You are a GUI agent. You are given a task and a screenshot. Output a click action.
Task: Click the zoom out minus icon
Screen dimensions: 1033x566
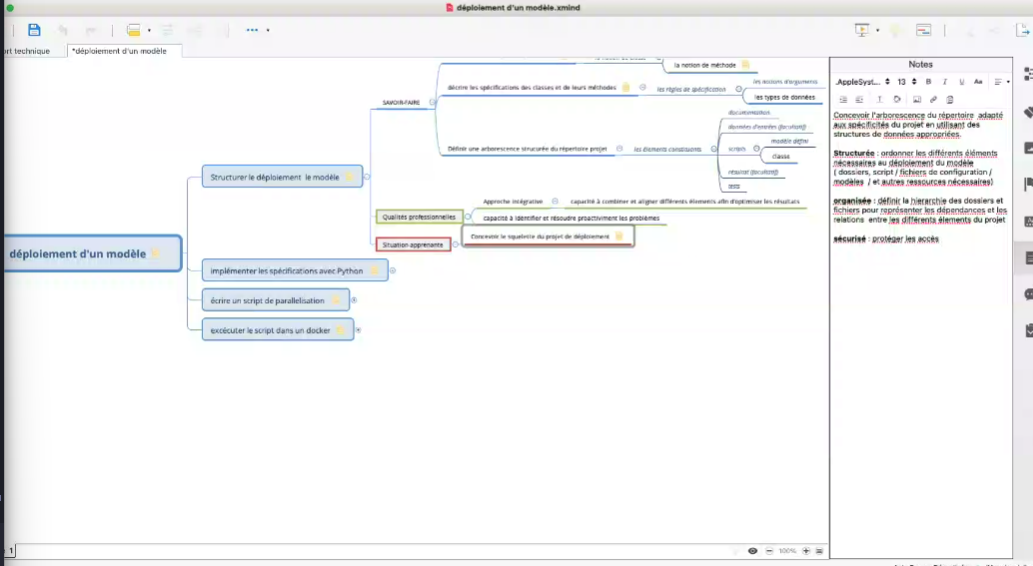point(769,551)
